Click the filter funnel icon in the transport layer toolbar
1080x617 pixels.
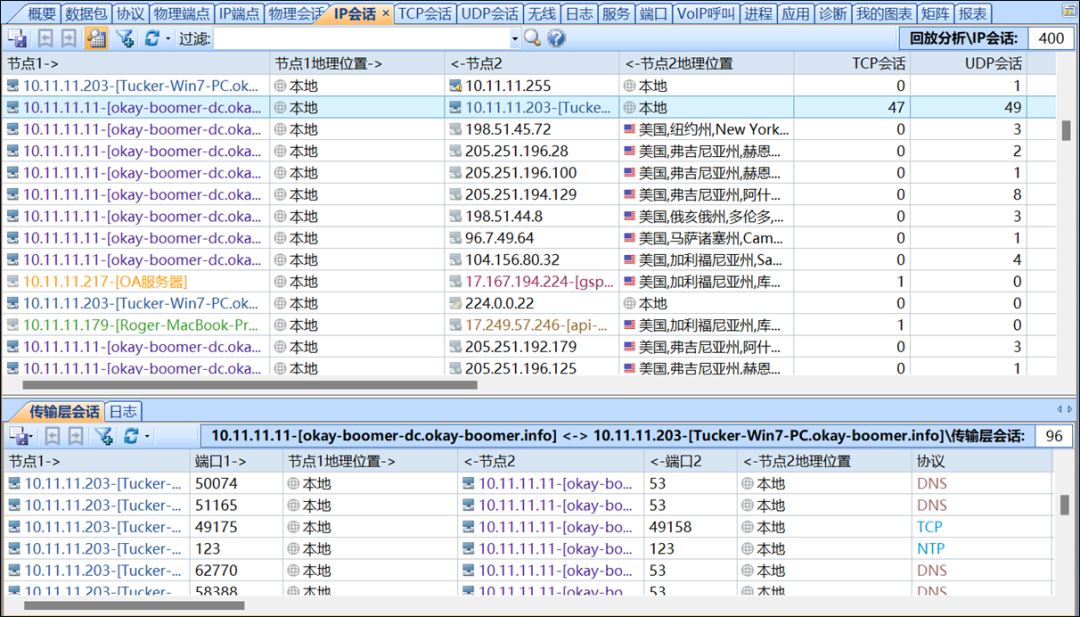click(104, 437)
